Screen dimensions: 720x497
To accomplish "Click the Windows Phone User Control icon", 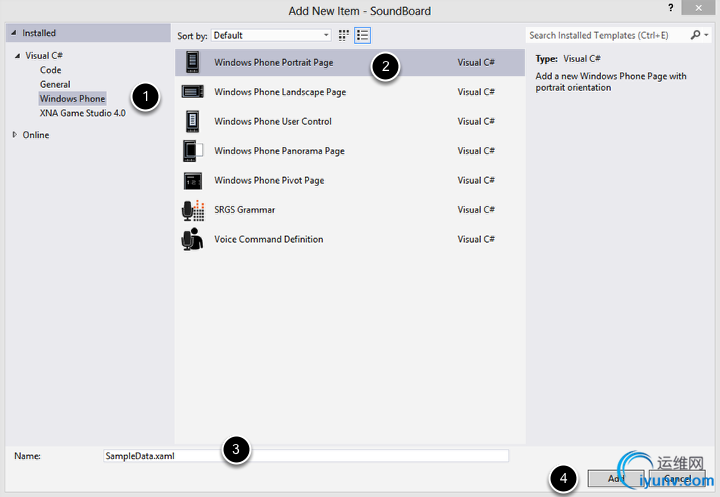I will [x=192, y=121].
